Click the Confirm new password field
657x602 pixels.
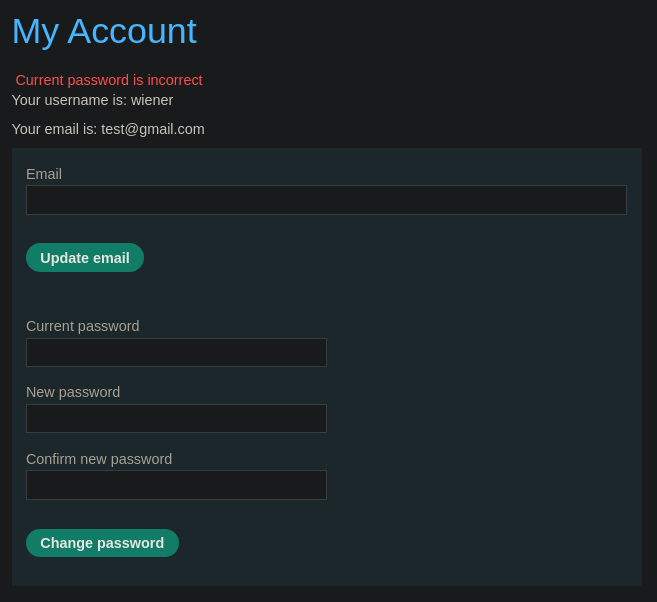point(176,485)
